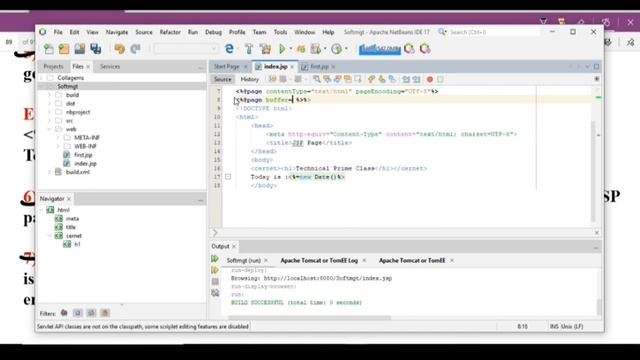Click the Undo arrow icon
640x360 pixels.
click(x=120, y=49)
